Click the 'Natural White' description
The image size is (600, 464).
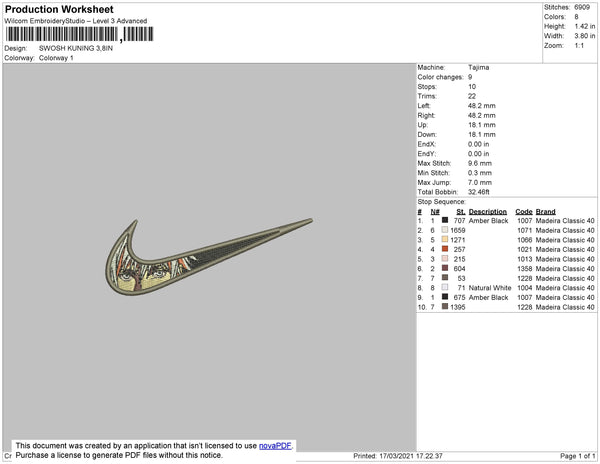pos(490,288)
